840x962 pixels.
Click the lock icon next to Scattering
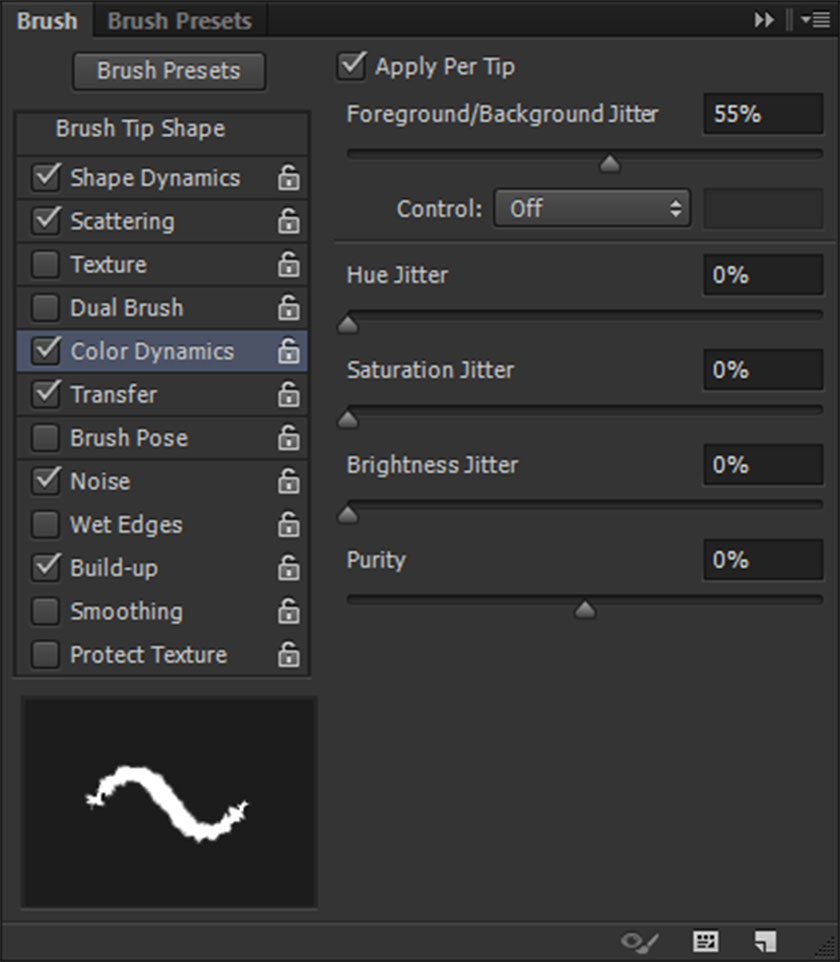pos(288,221)
